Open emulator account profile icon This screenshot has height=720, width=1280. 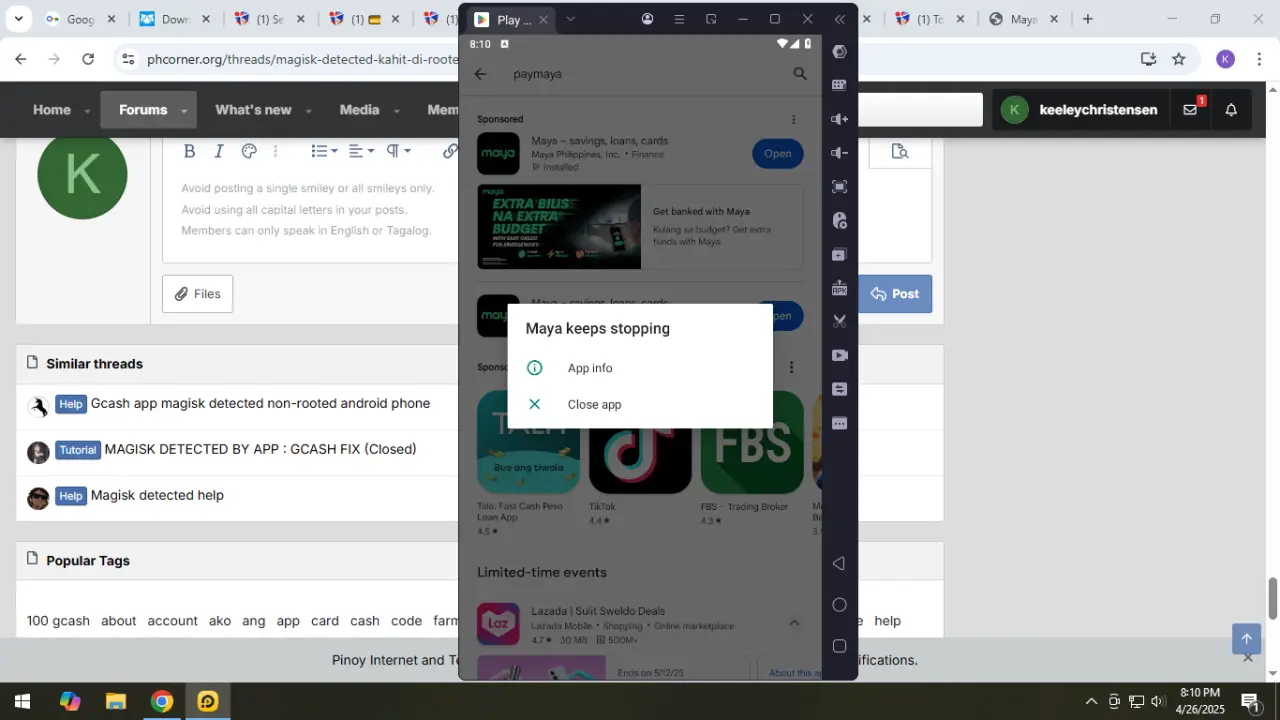click(647, 19)
